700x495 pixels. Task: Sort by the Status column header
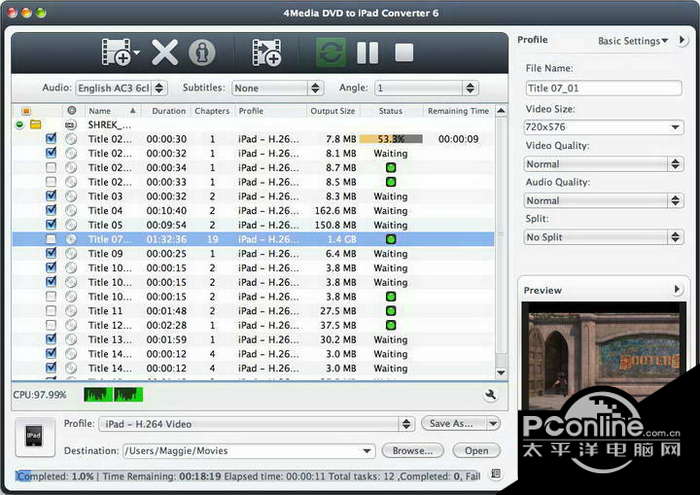(391, 111)
